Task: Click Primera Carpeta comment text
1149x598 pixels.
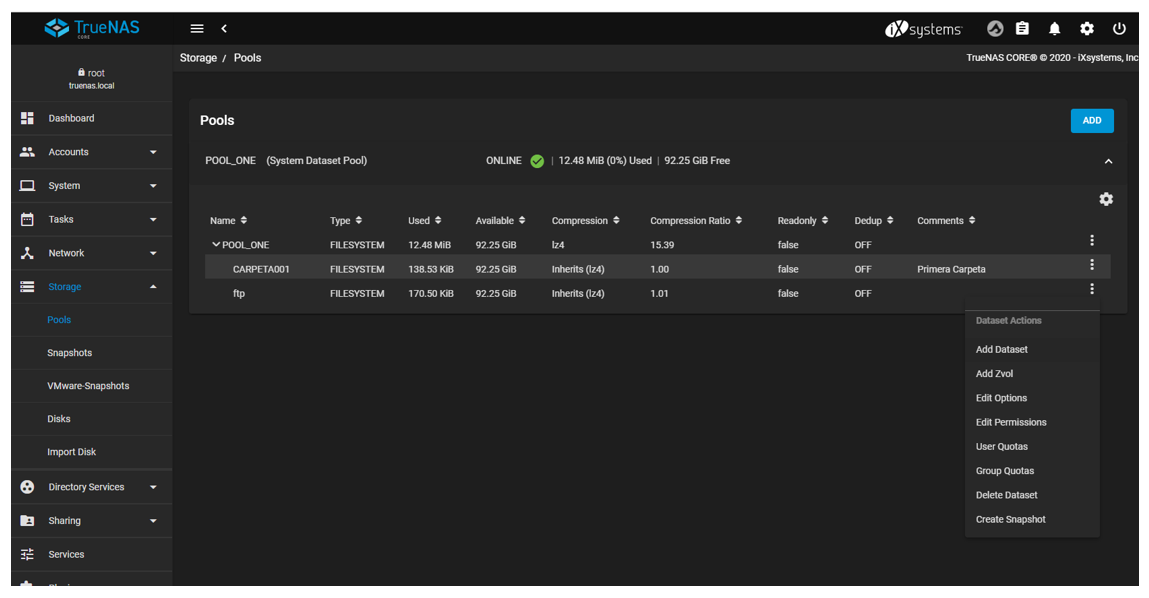Action: pos(951,269)
